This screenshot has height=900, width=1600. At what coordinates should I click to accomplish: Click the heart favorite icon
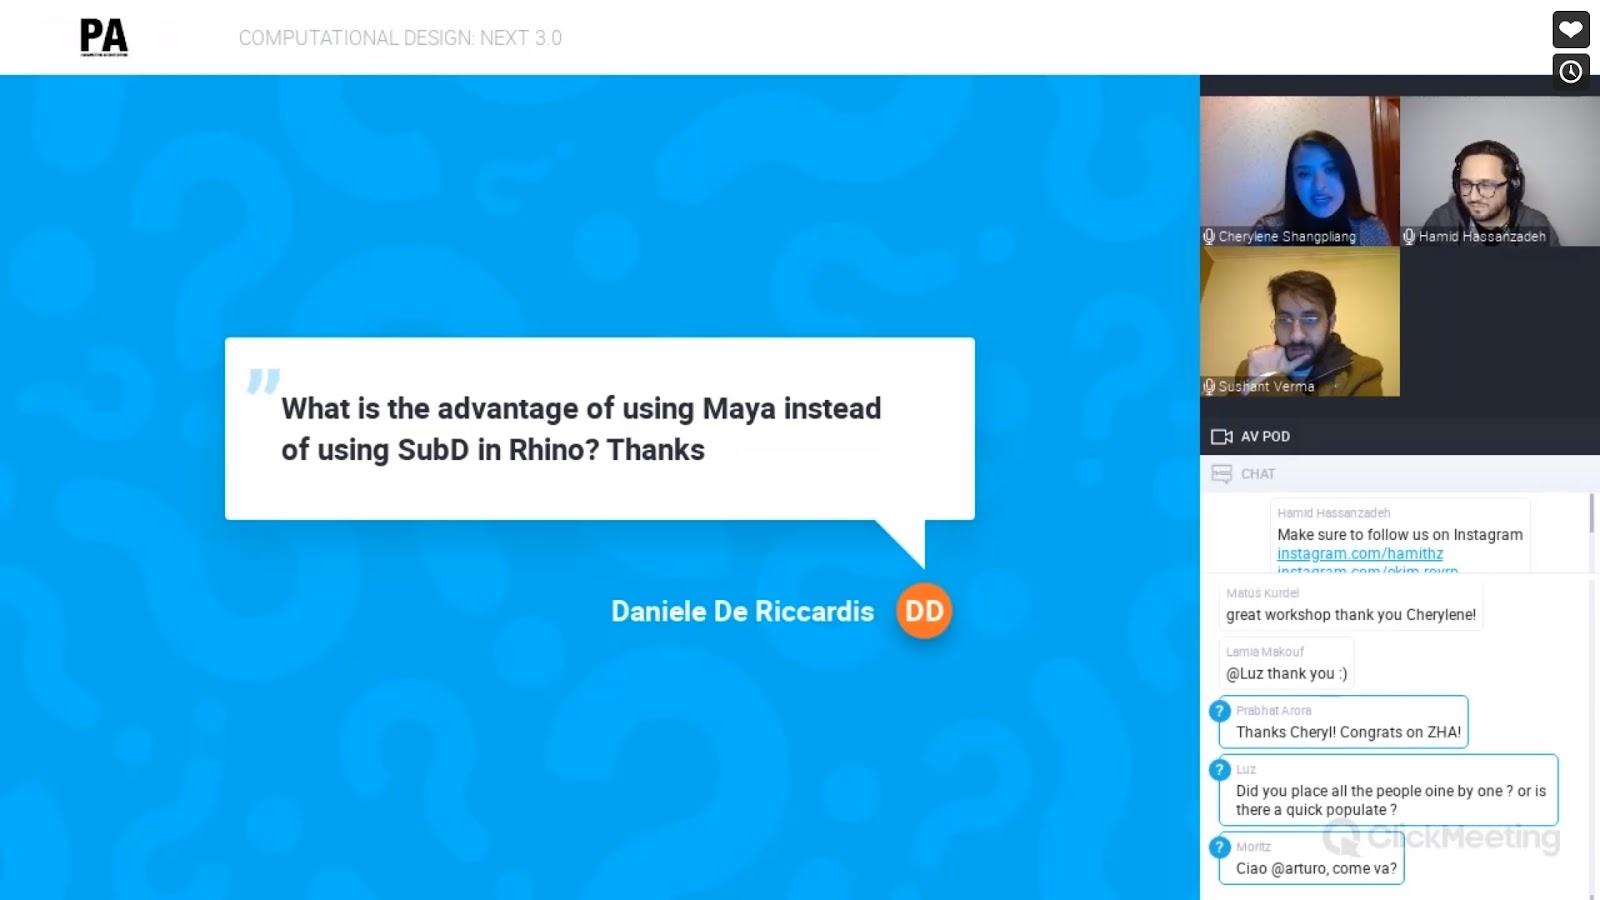pyautogui.click(x=1570, y=29)
